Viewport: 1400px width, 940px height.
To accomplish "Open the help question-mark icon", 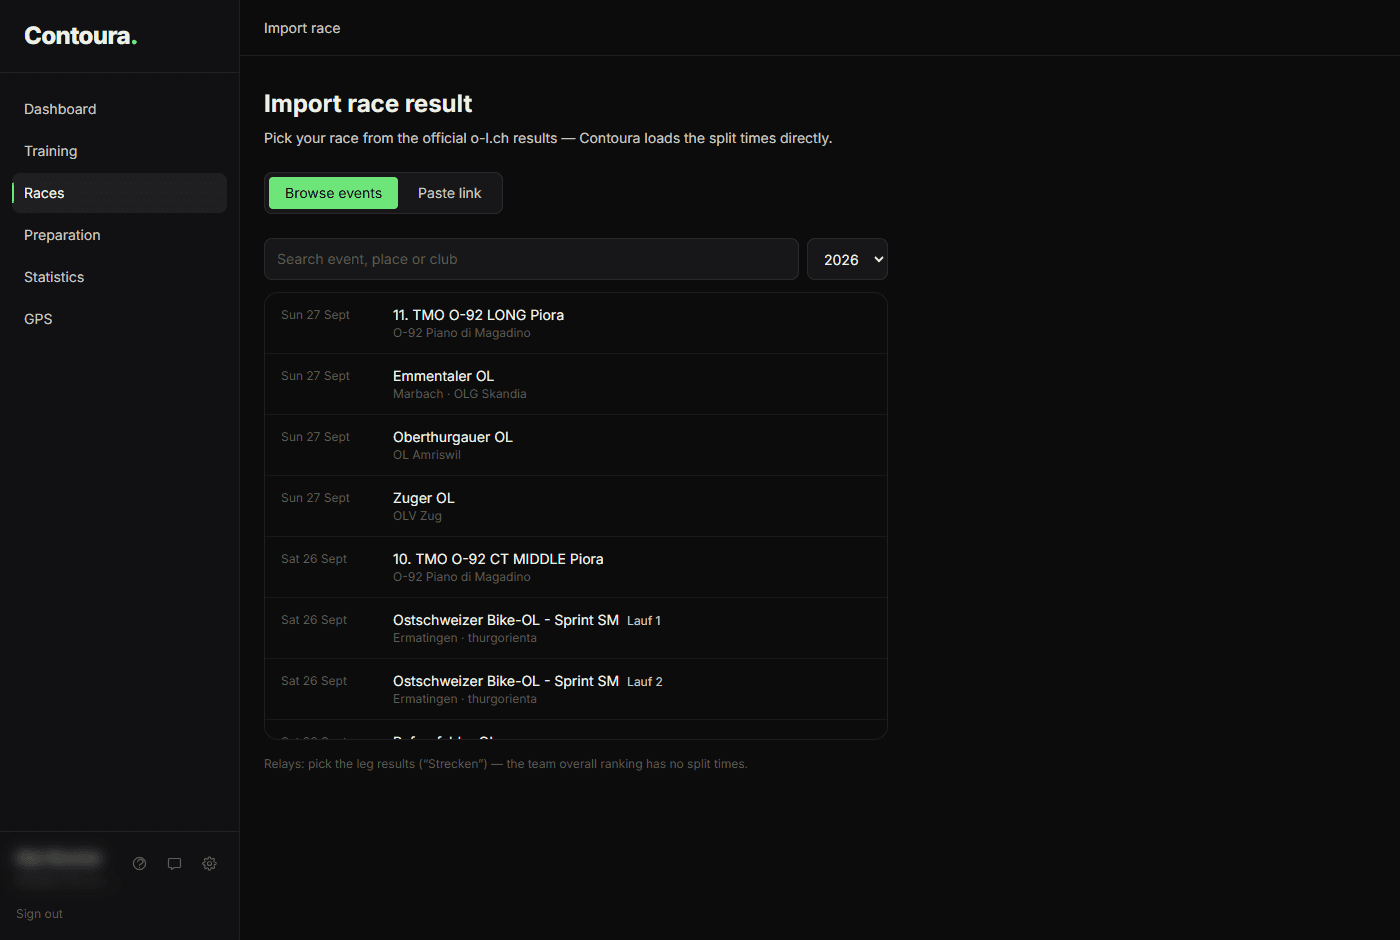I will tap(140, 864).
